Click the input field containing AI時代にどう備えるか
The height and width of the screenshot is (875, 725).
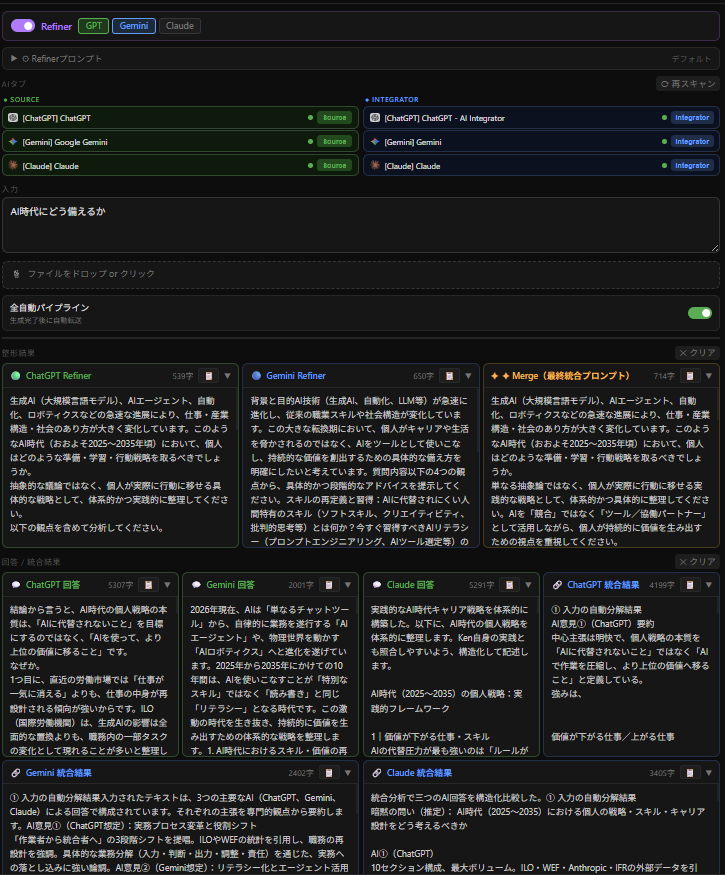[x=362, y=223]
